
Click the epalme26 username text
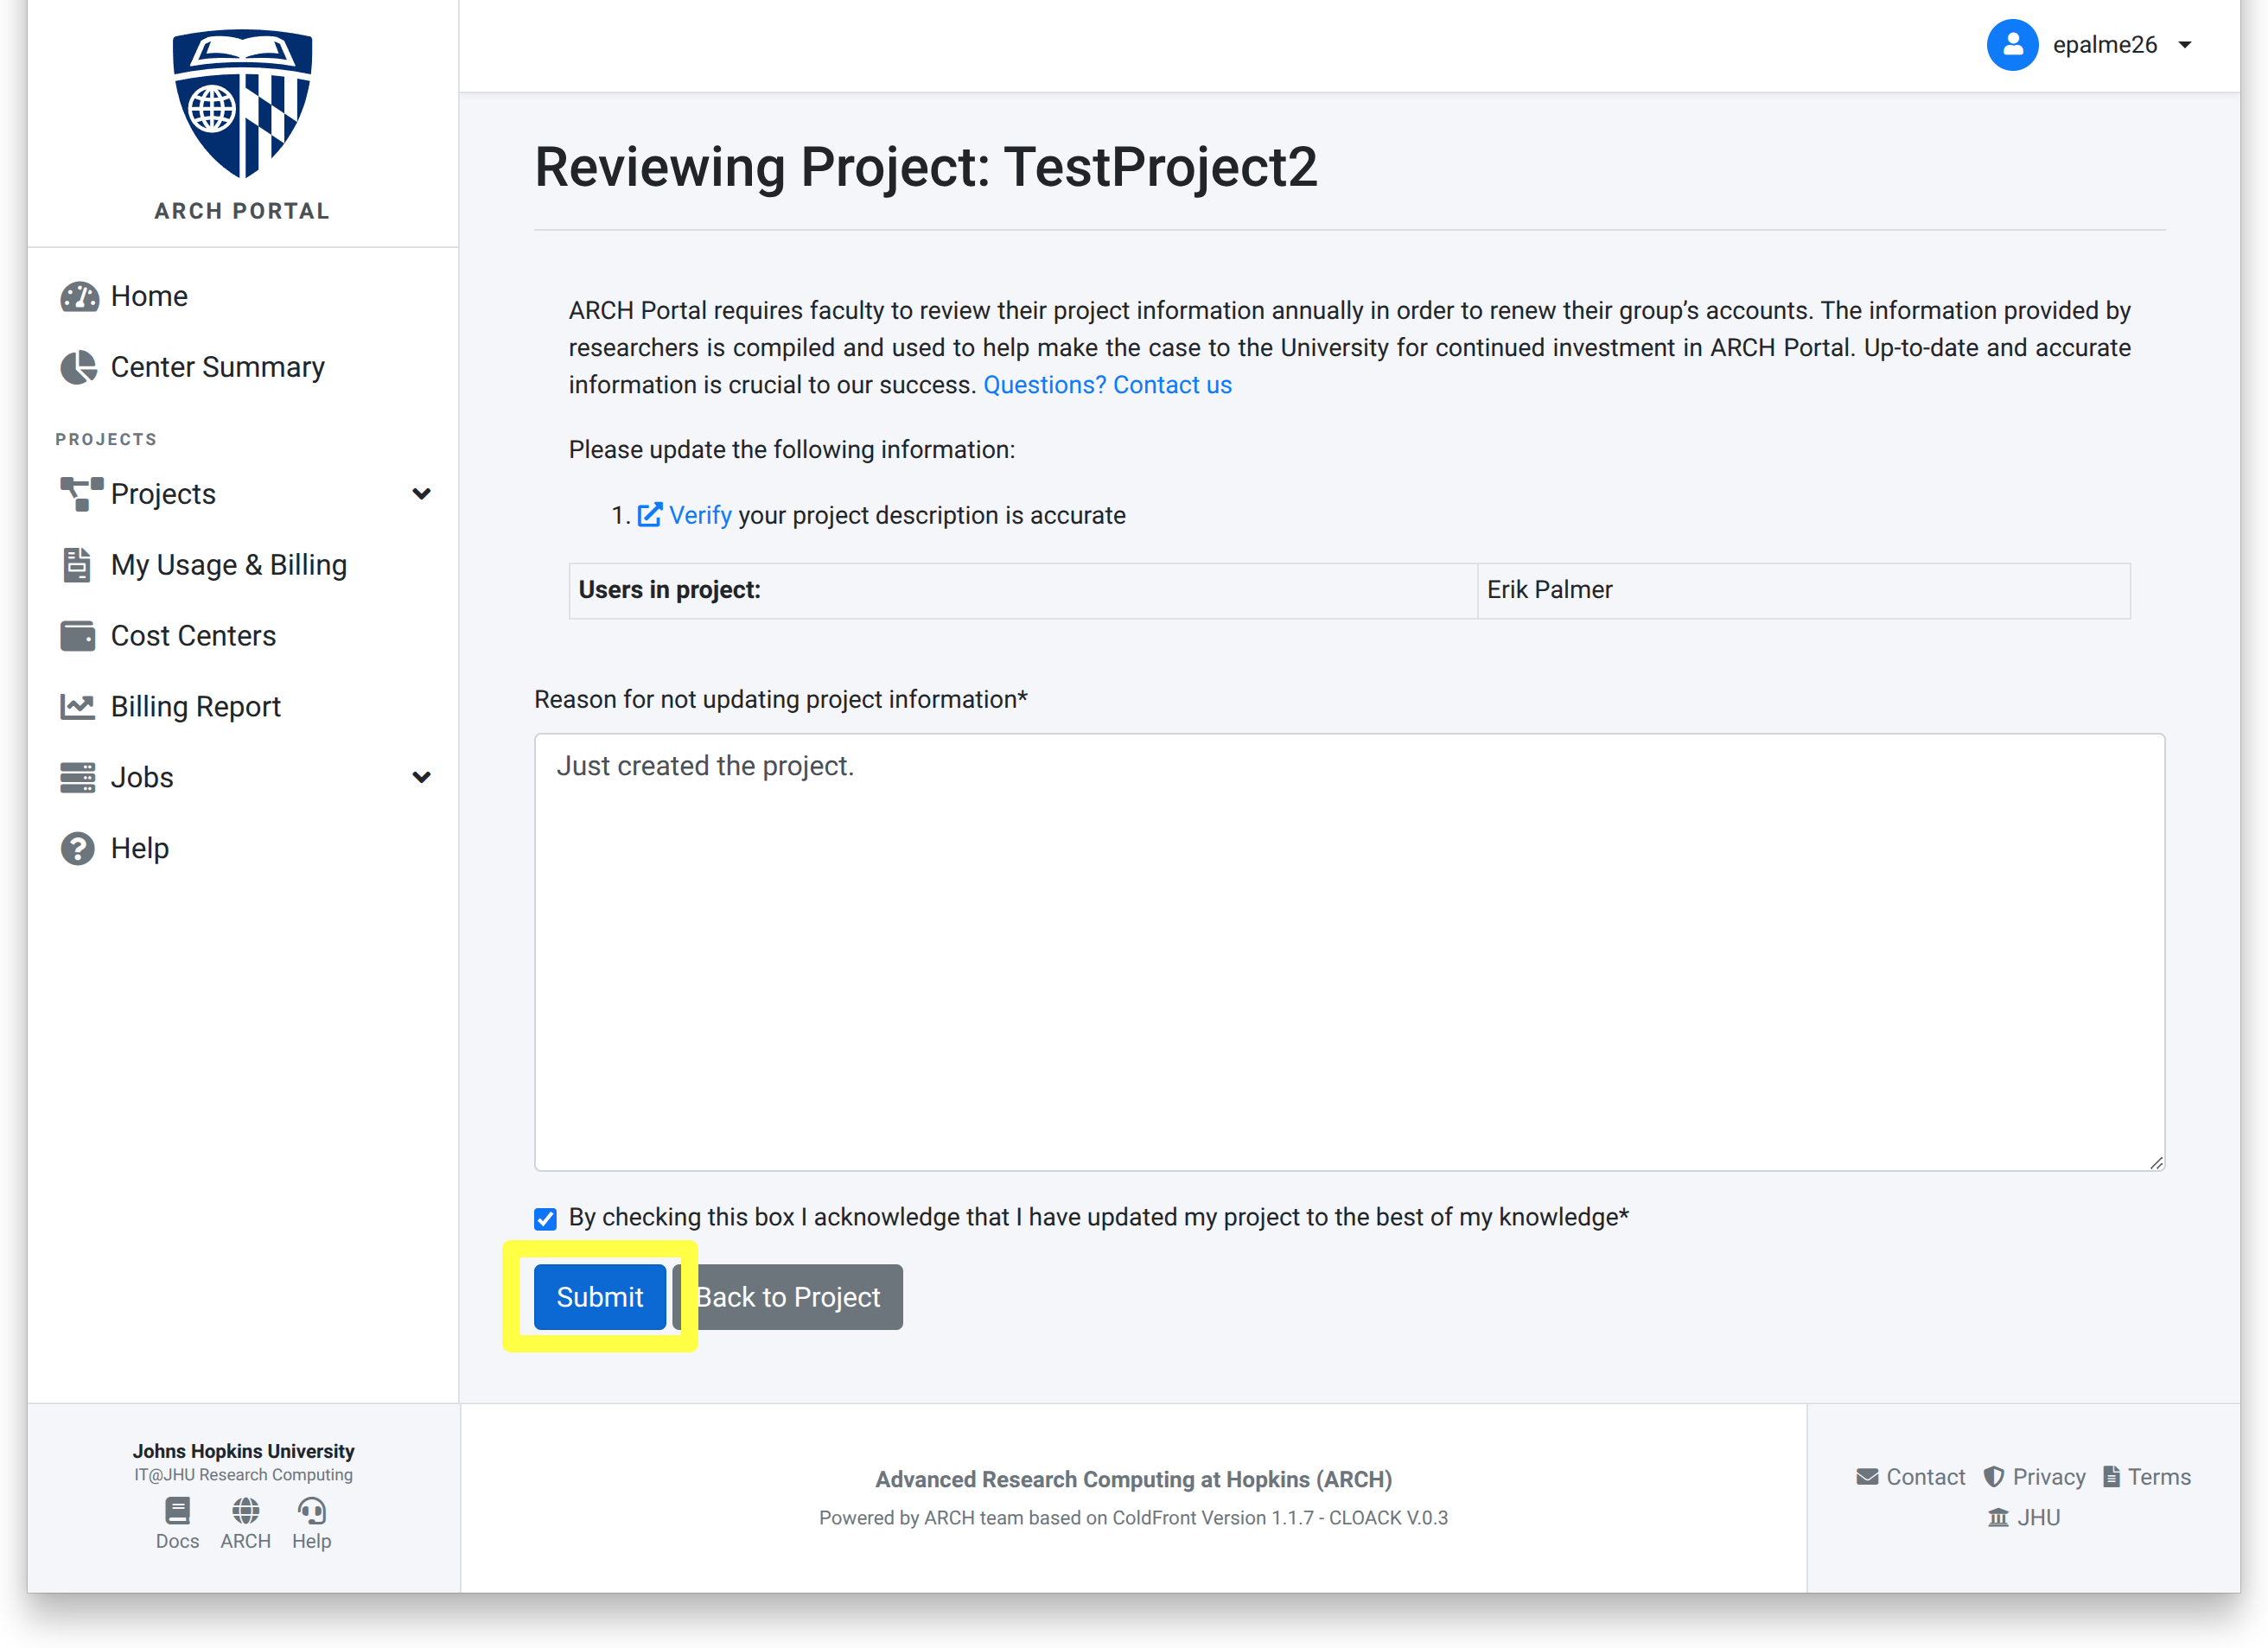point(2105,45)
